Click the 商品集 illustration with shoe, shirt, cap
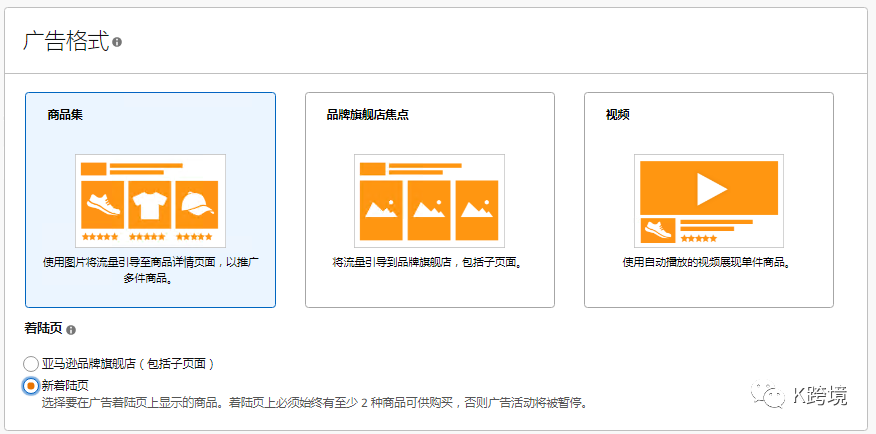Image resolution: width=876 pixels, height=434 pixels. [x=150, y=201]
